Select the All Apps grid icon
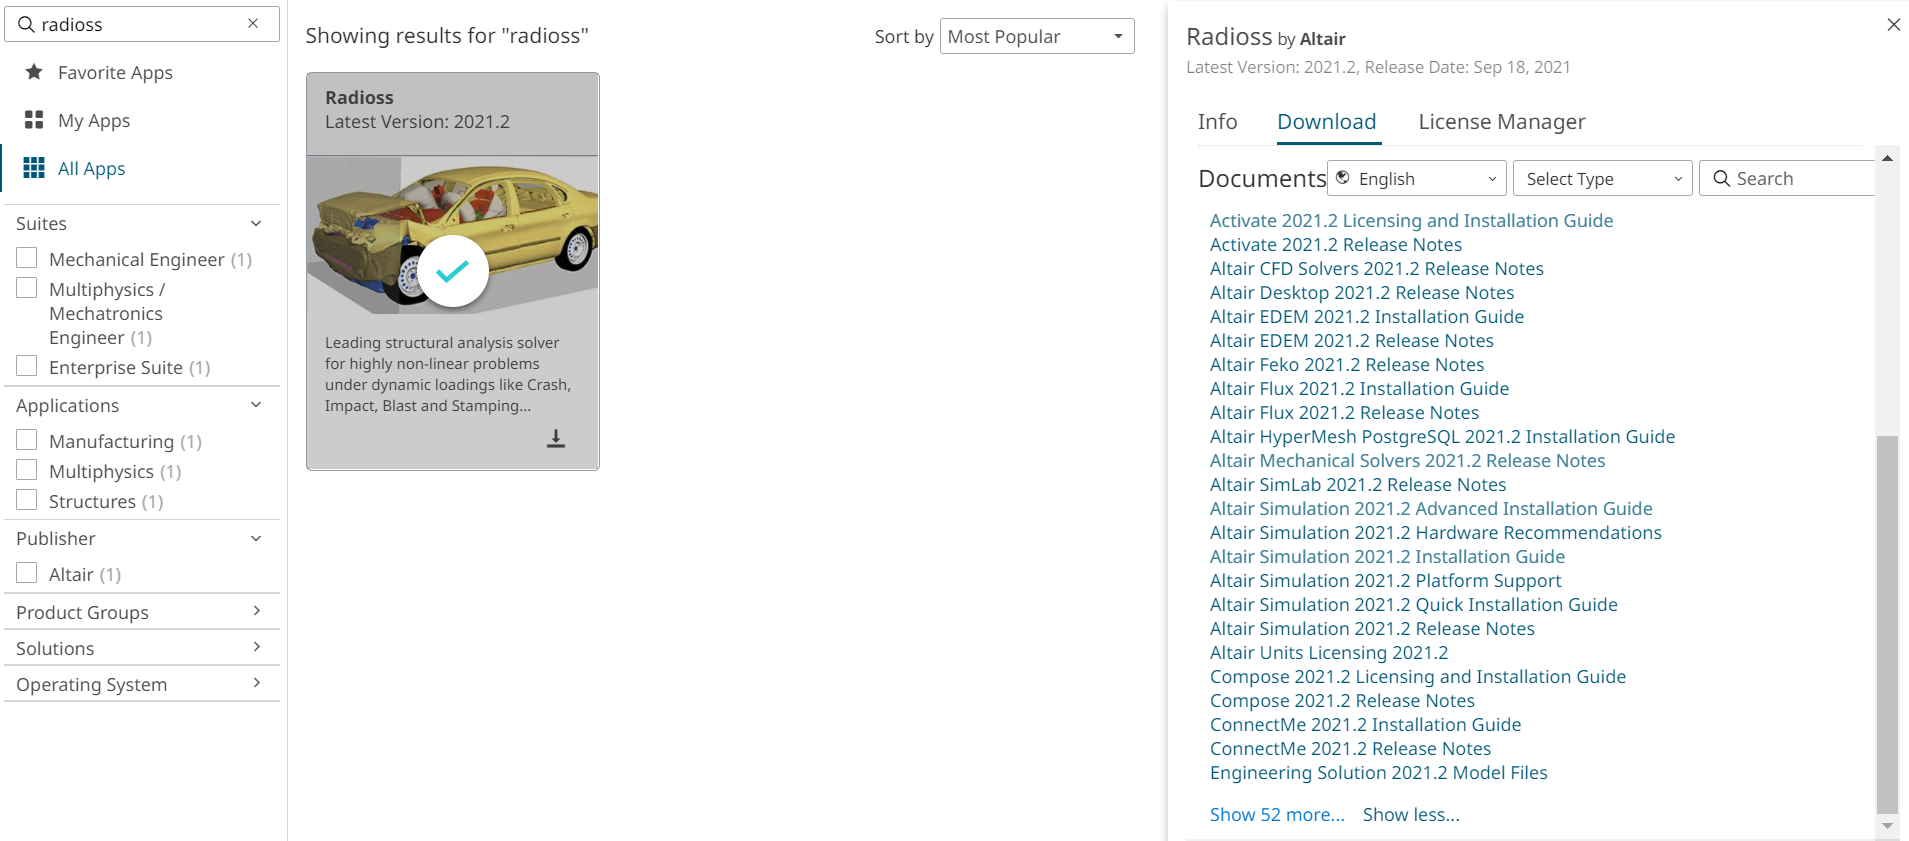Viewport: 1909px width, 841px height. 34,168
